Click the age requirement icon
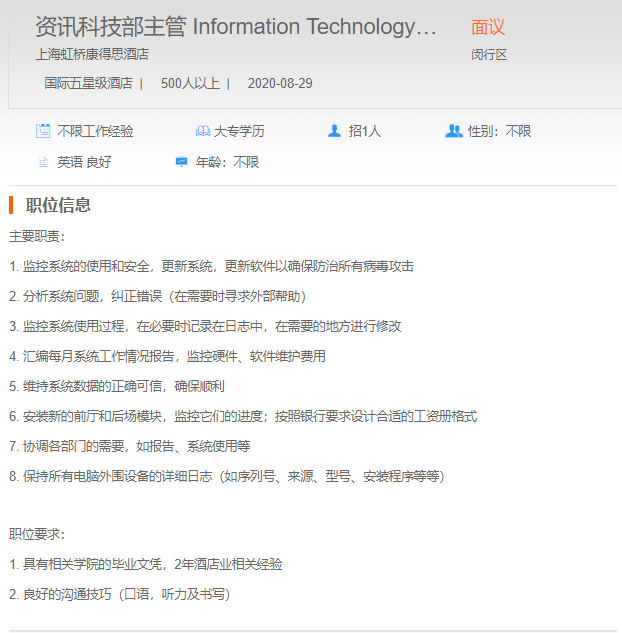Viewport: 622px width, 633px height. click(181, 162)
